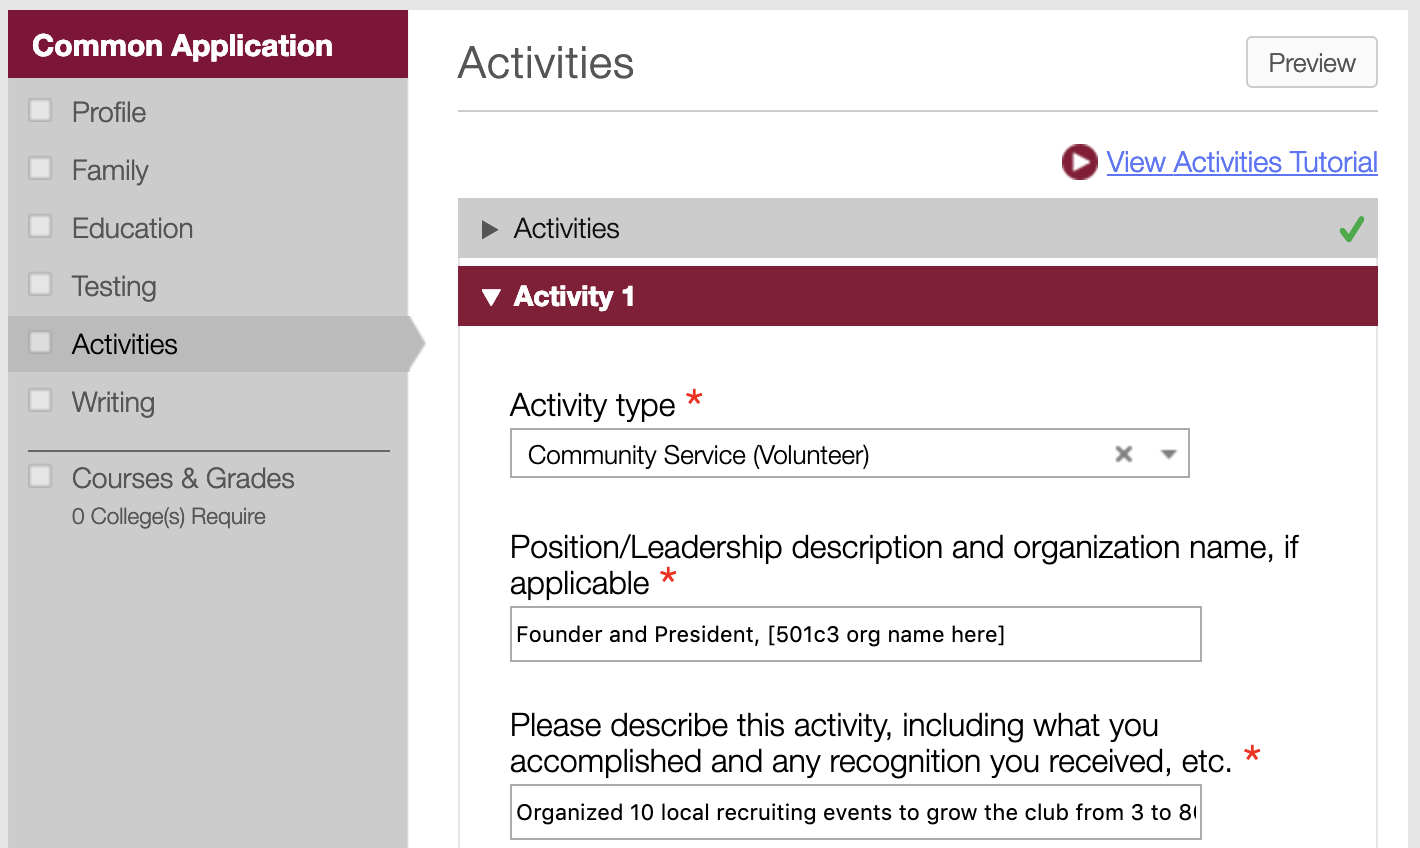Toggle the Family checkbox in sidebar

click(x=40, y=168)
